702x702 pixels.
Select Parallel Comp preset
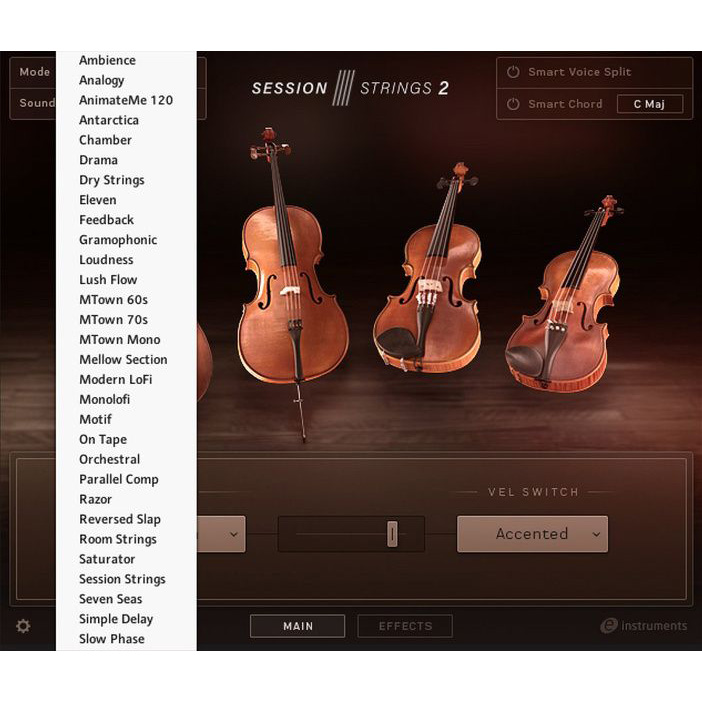click(119, 479)
